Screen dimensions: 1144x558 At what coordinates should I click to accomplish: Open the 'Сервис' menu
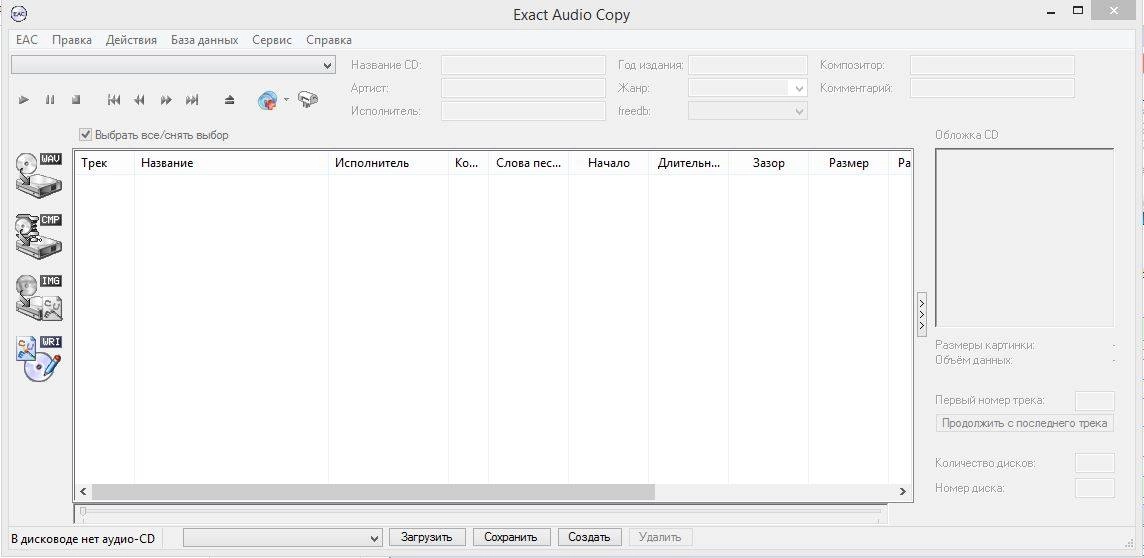pyautogui.click(x=272, y=40)
